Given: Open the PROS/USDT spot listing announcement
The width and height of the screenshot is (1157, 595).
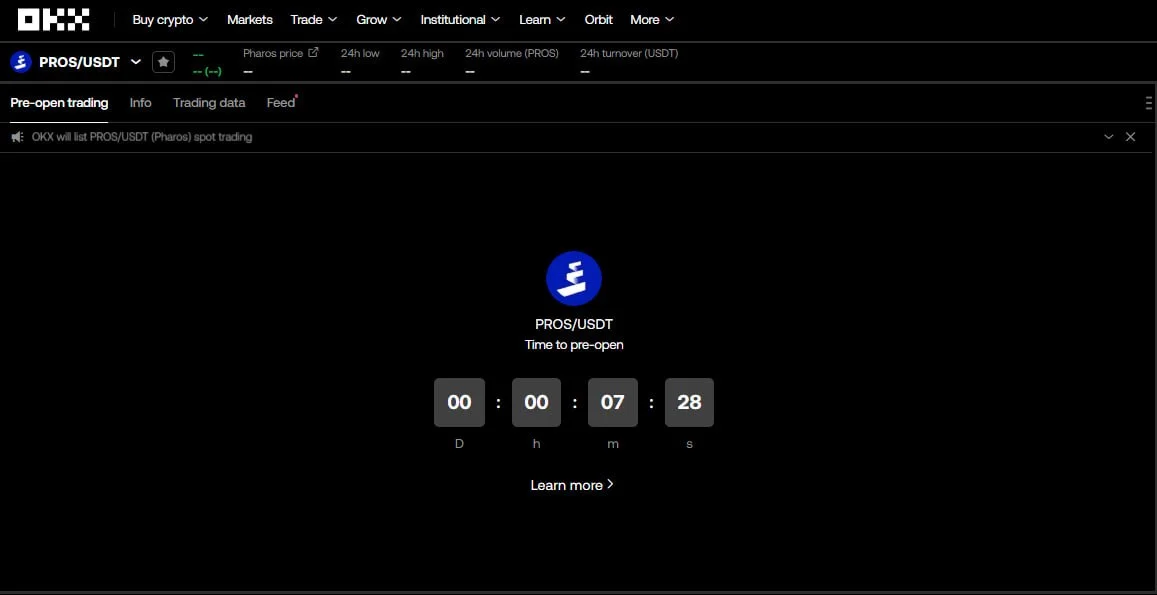Looking at the screenshot, I should (142, 137).
